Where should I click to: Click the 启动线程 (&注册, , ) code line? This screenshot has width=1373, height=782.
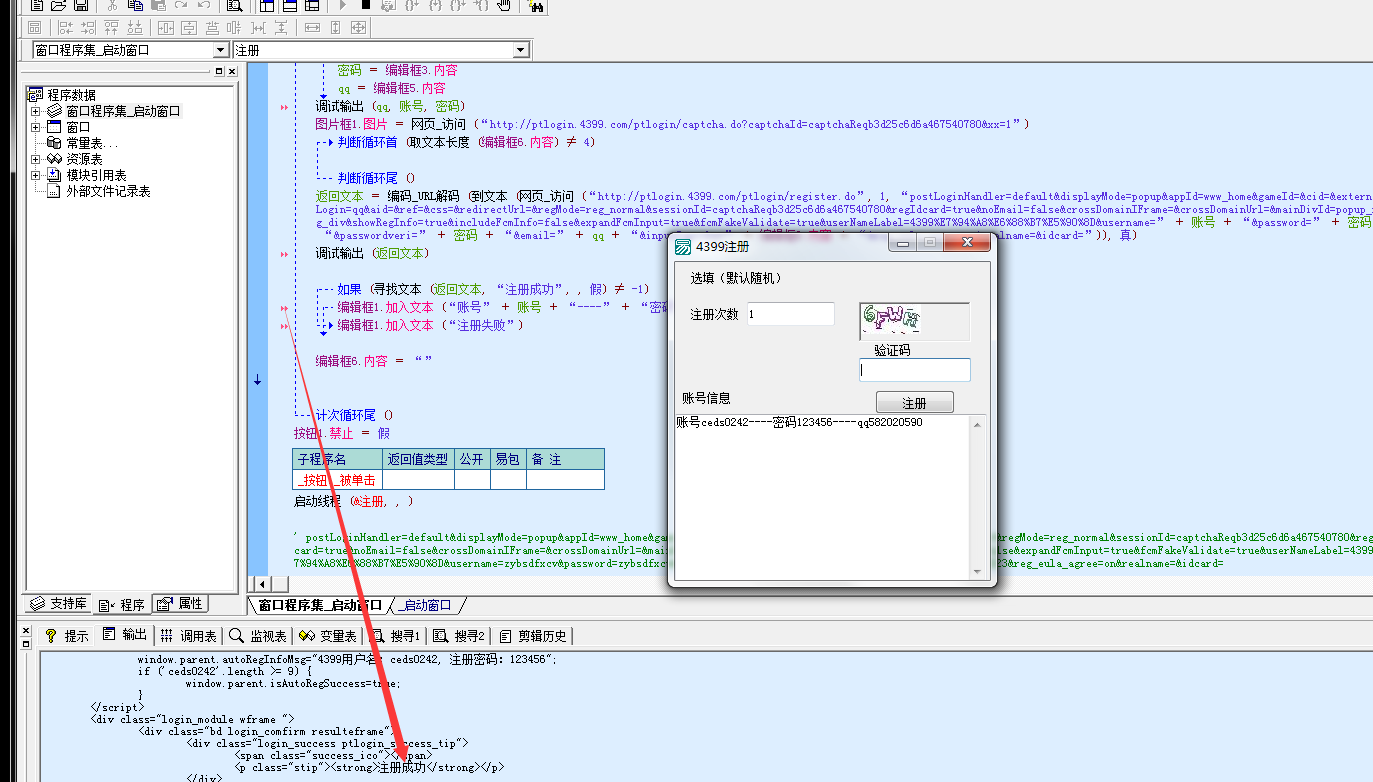pos(353,501)
